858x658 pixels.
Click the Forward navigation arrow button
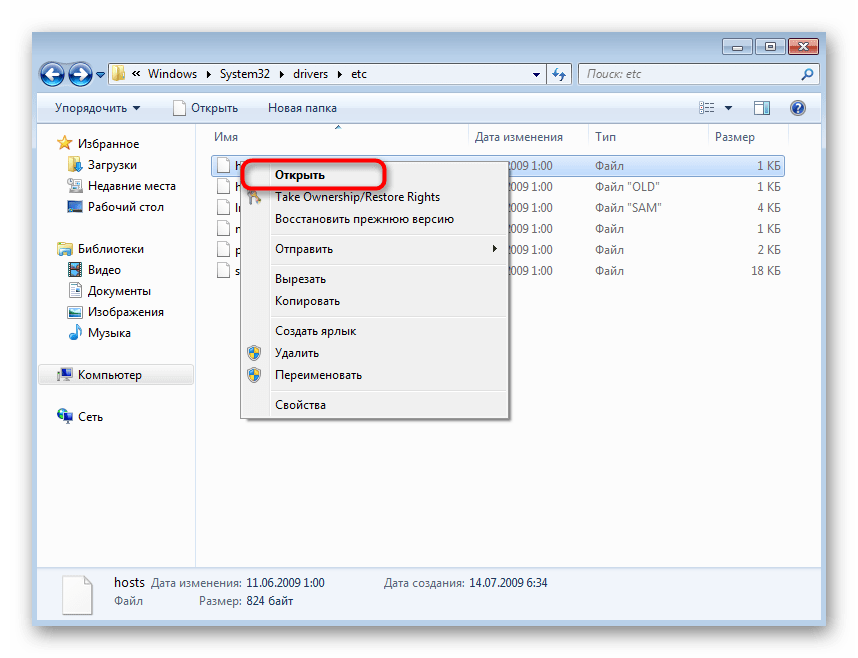[81, 74]
